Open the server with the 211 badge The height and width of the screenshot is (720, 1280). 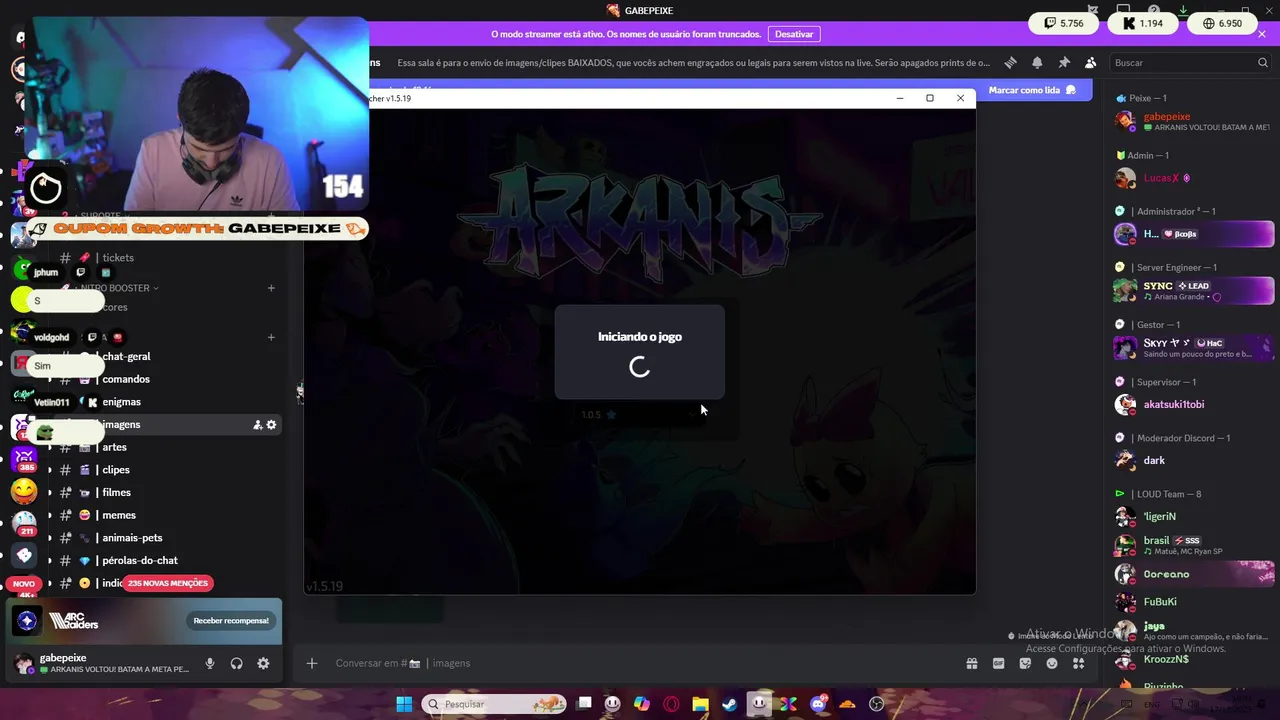tap(24, 523)
